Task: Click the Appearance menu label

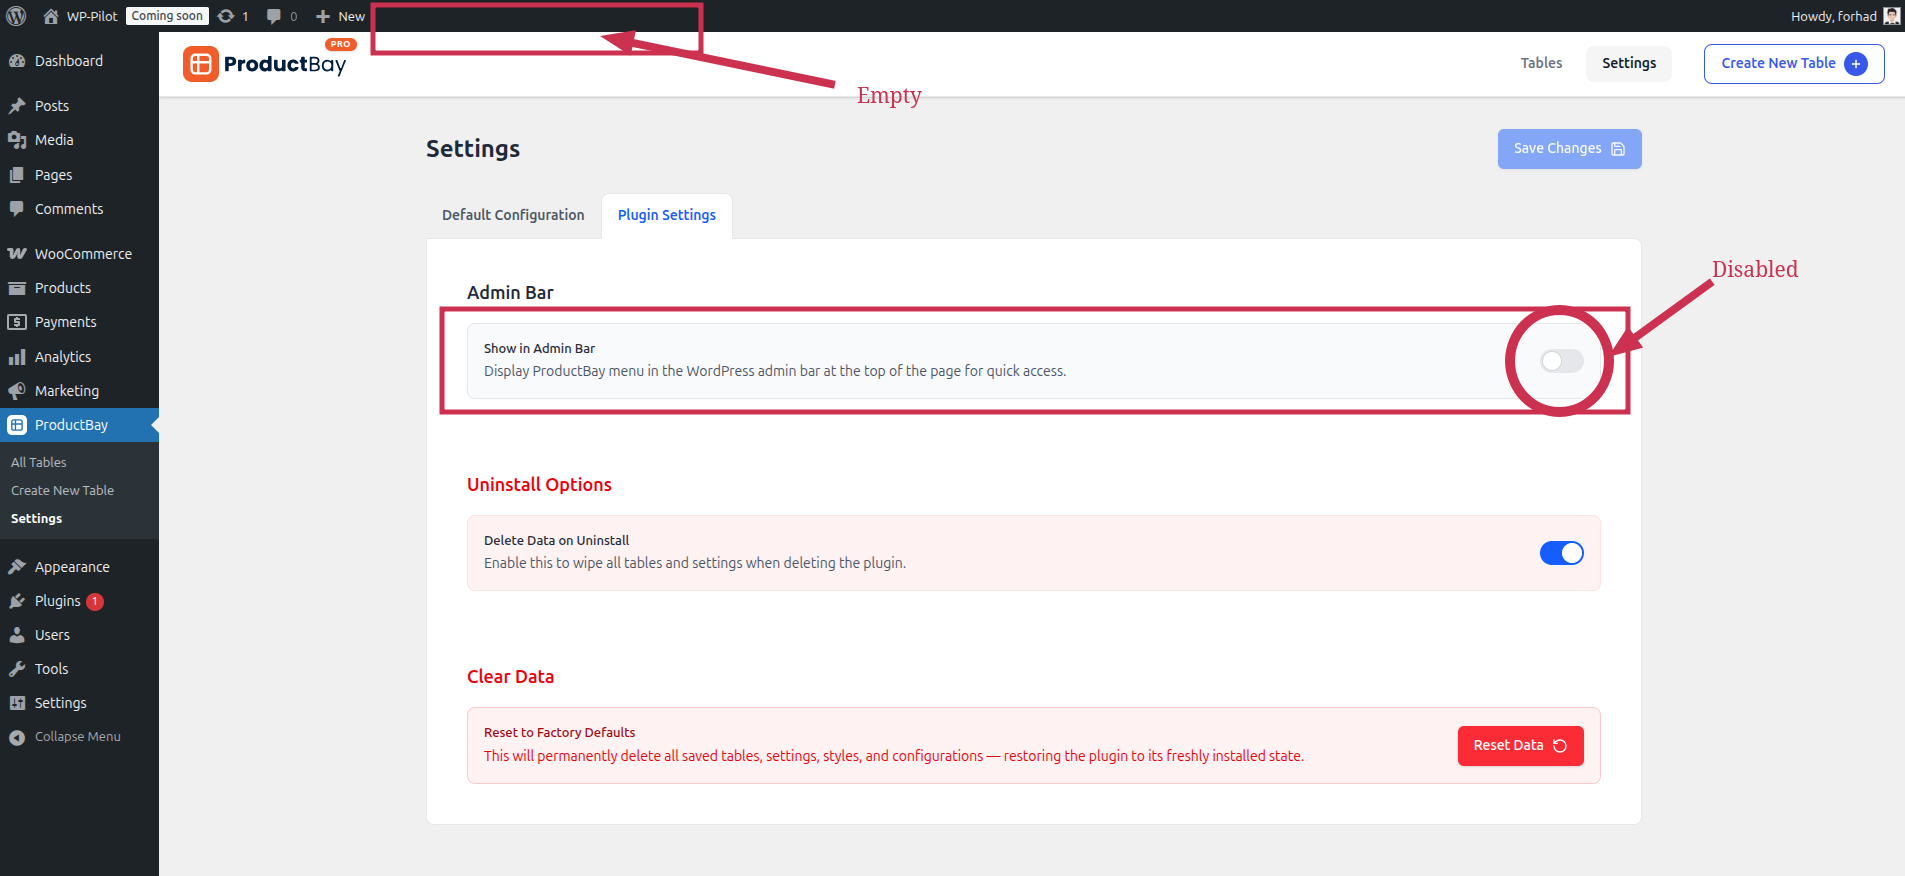Action: (72, 567)
